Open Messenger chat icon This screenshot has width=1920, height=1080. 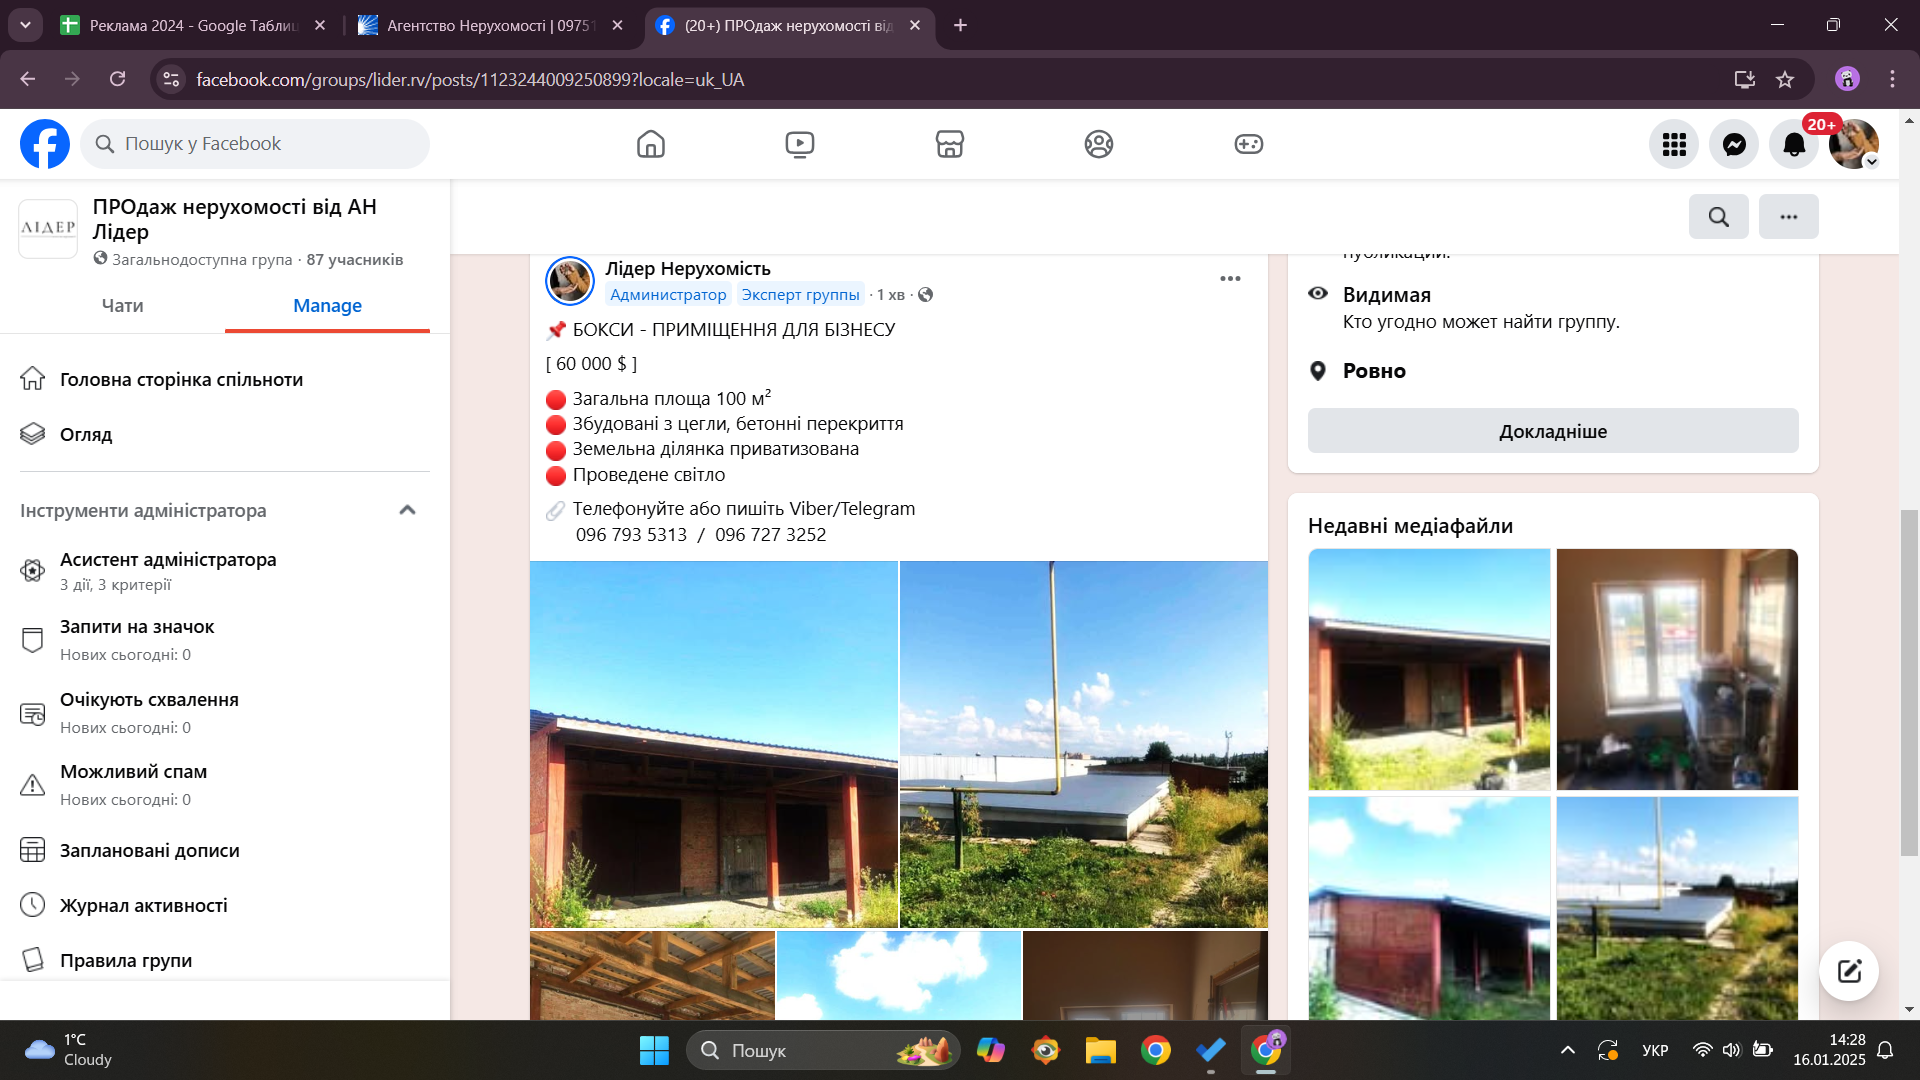pos(1734,144)
